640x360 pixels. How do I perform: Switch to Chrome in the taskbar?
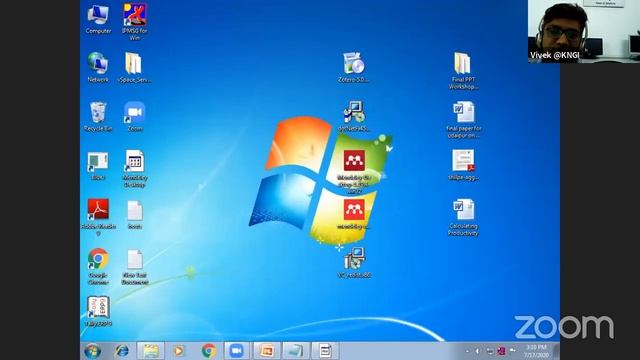point(209,351)
